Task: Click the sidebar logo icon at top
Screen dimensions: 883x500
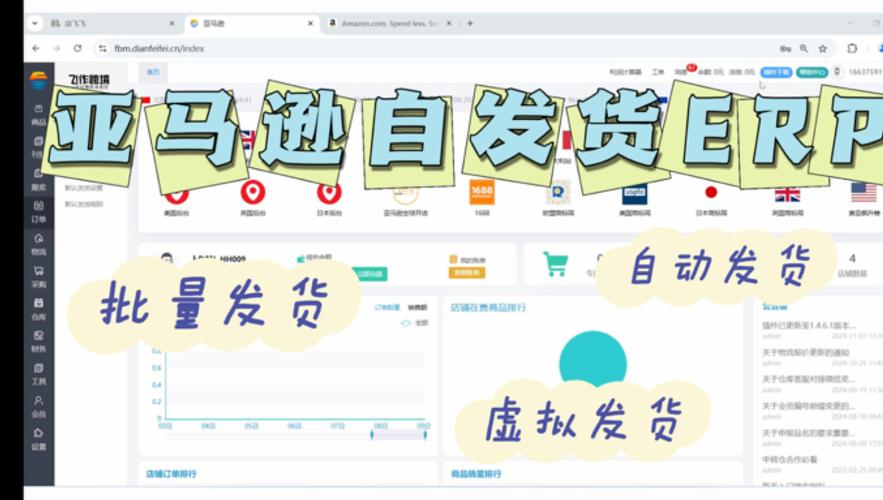Action: (x=38, y=80)
